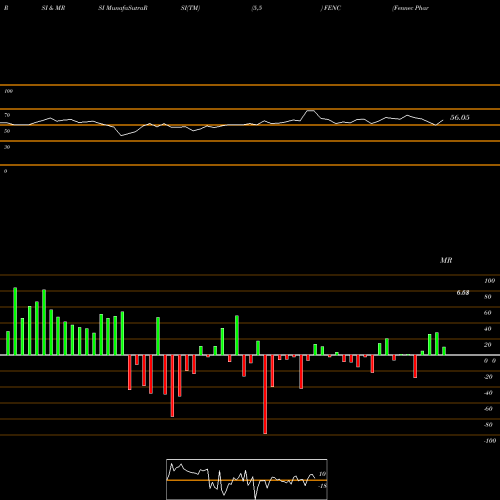The width and height of the screenshot is (500, 500).
Task: Click the RSI axis label 30
Action: point(7,147)
